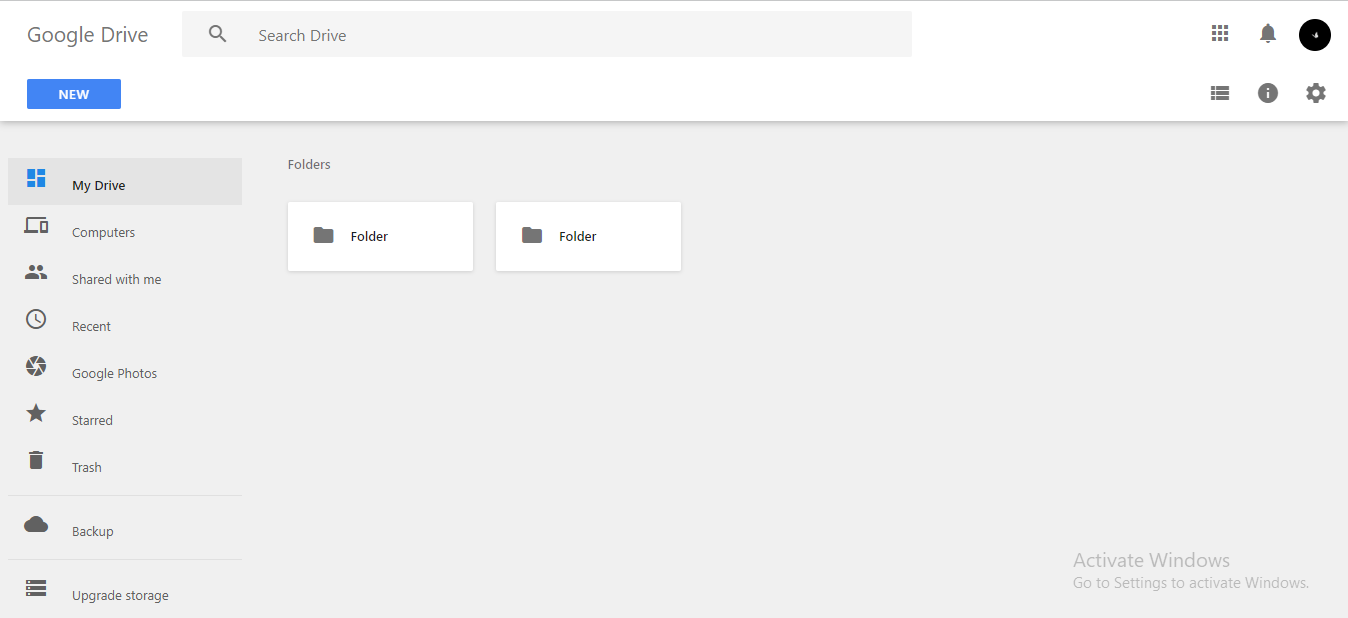Click the Google Photos shutter icon
The image size is (1348, 618).
coord(36,366)
